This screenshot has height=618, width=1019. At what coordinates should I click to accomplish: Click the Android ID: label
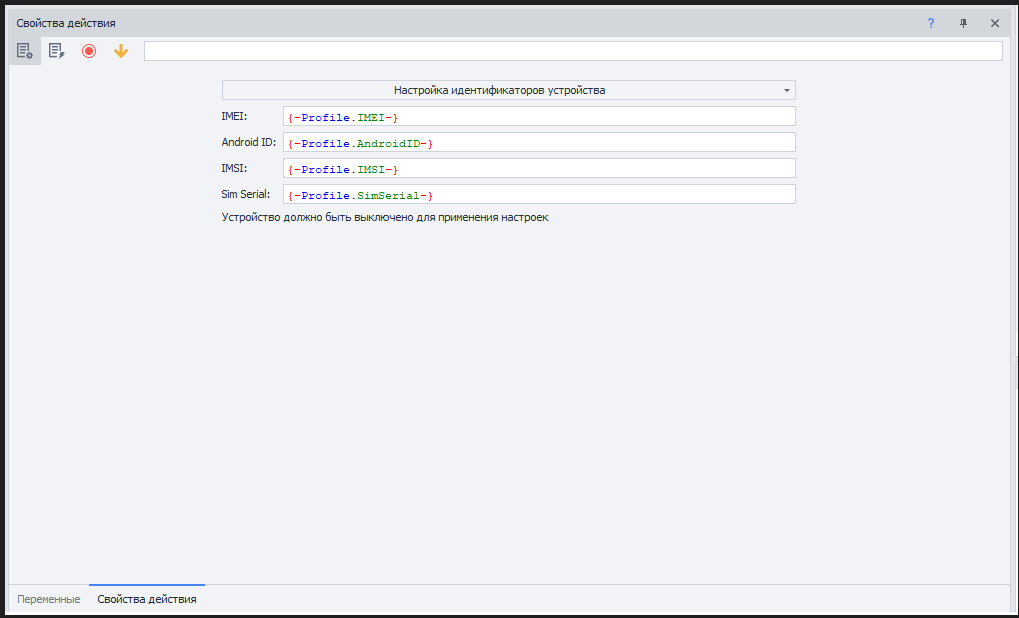(249, 142)
